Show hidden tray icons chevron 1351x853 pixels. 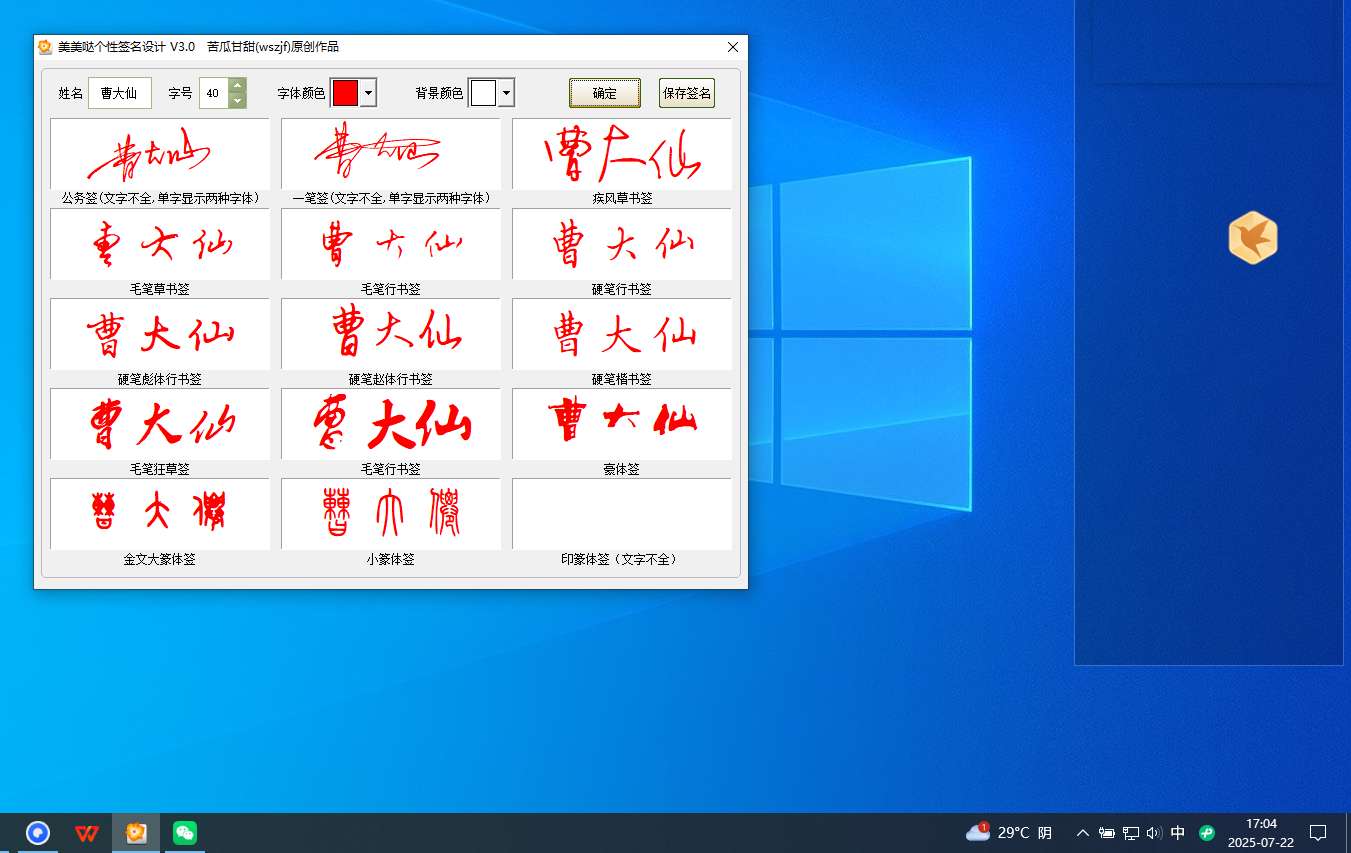click(1082, 832)
